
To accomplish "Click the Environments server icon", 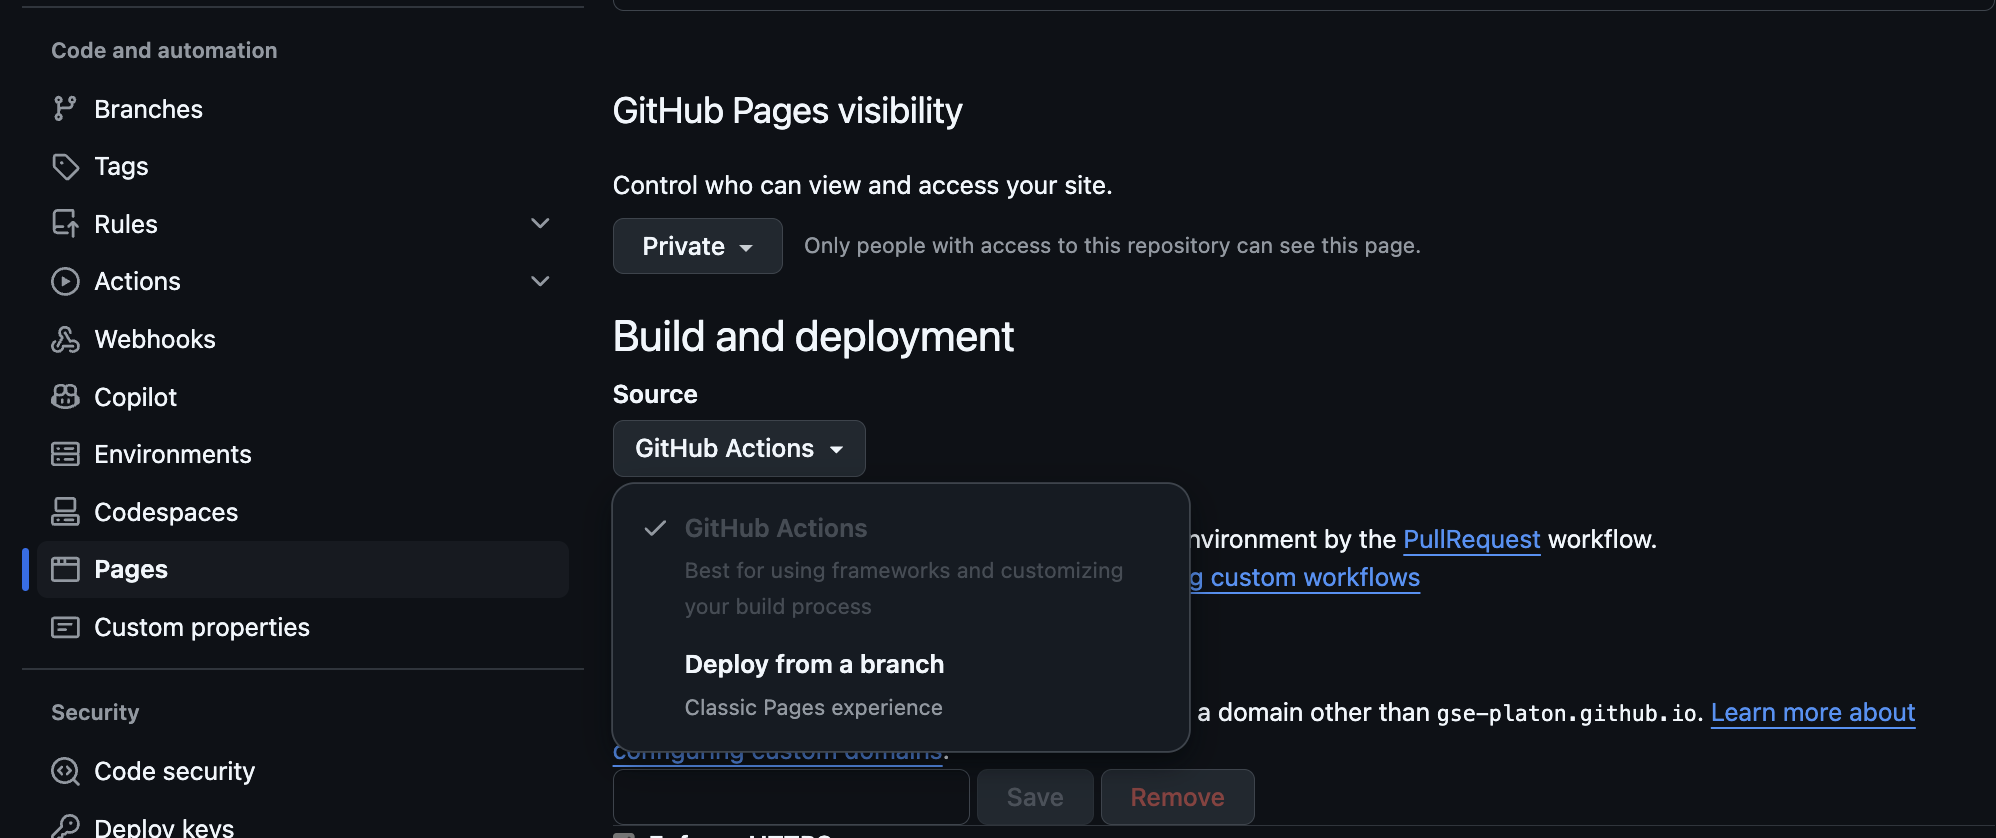I will tap(65, 454).
